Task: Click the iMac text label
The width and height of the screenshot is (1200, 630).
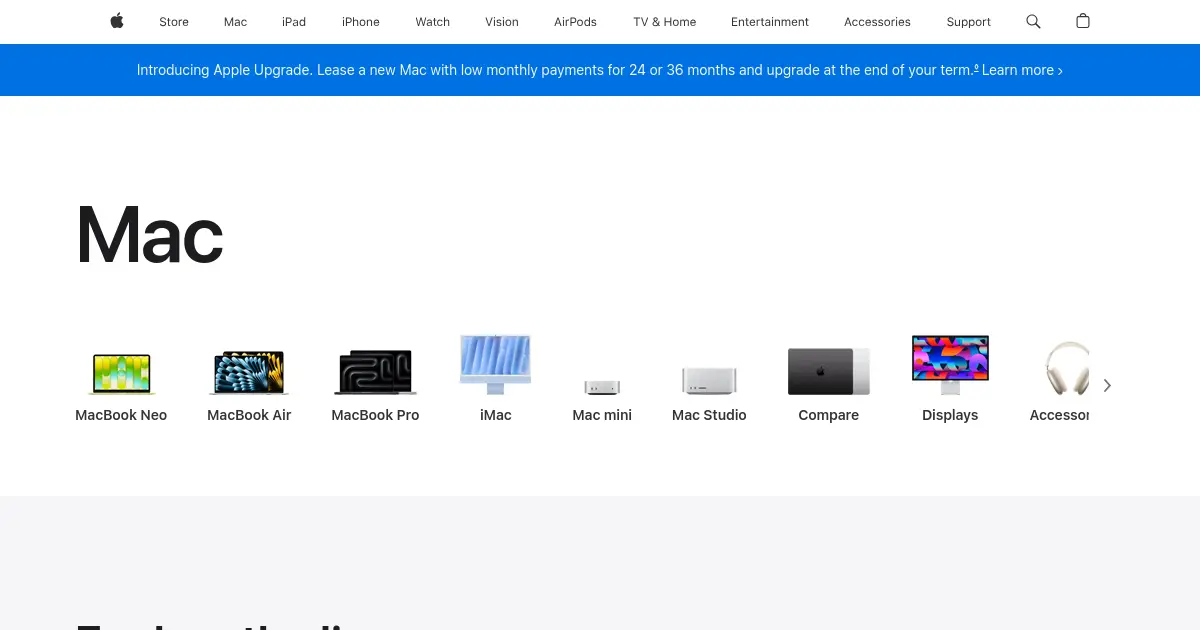Action: pyautogui.click(x=495, y=415)
